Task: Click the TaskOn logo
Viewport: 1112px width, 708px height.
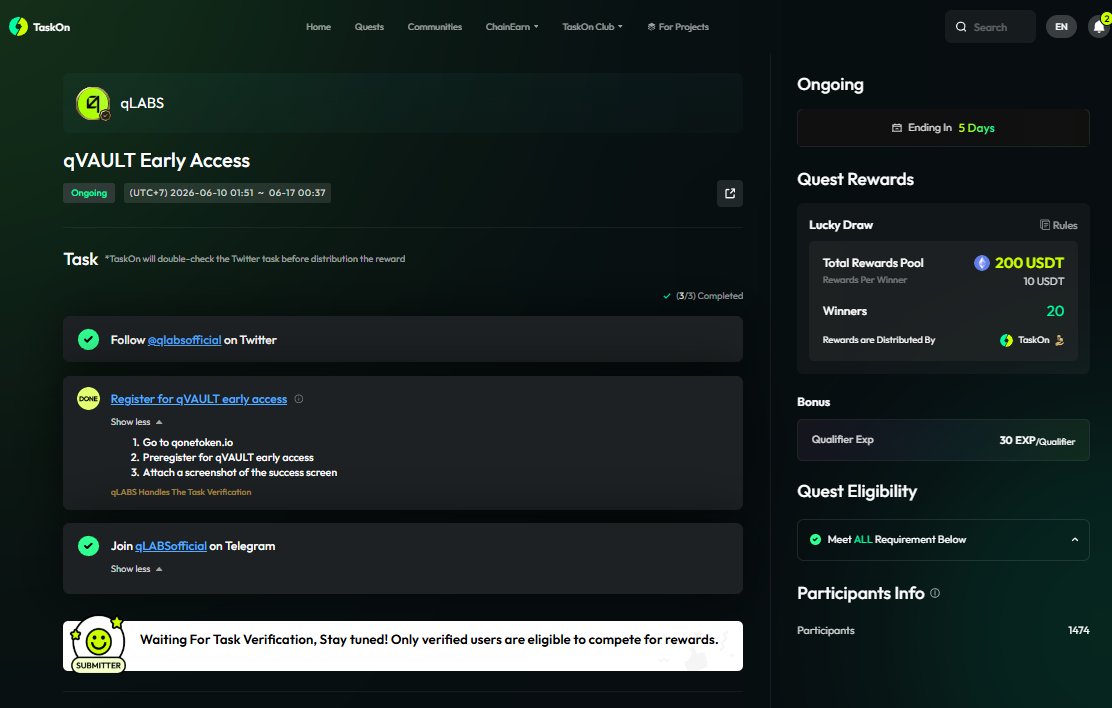Action: 40,27
